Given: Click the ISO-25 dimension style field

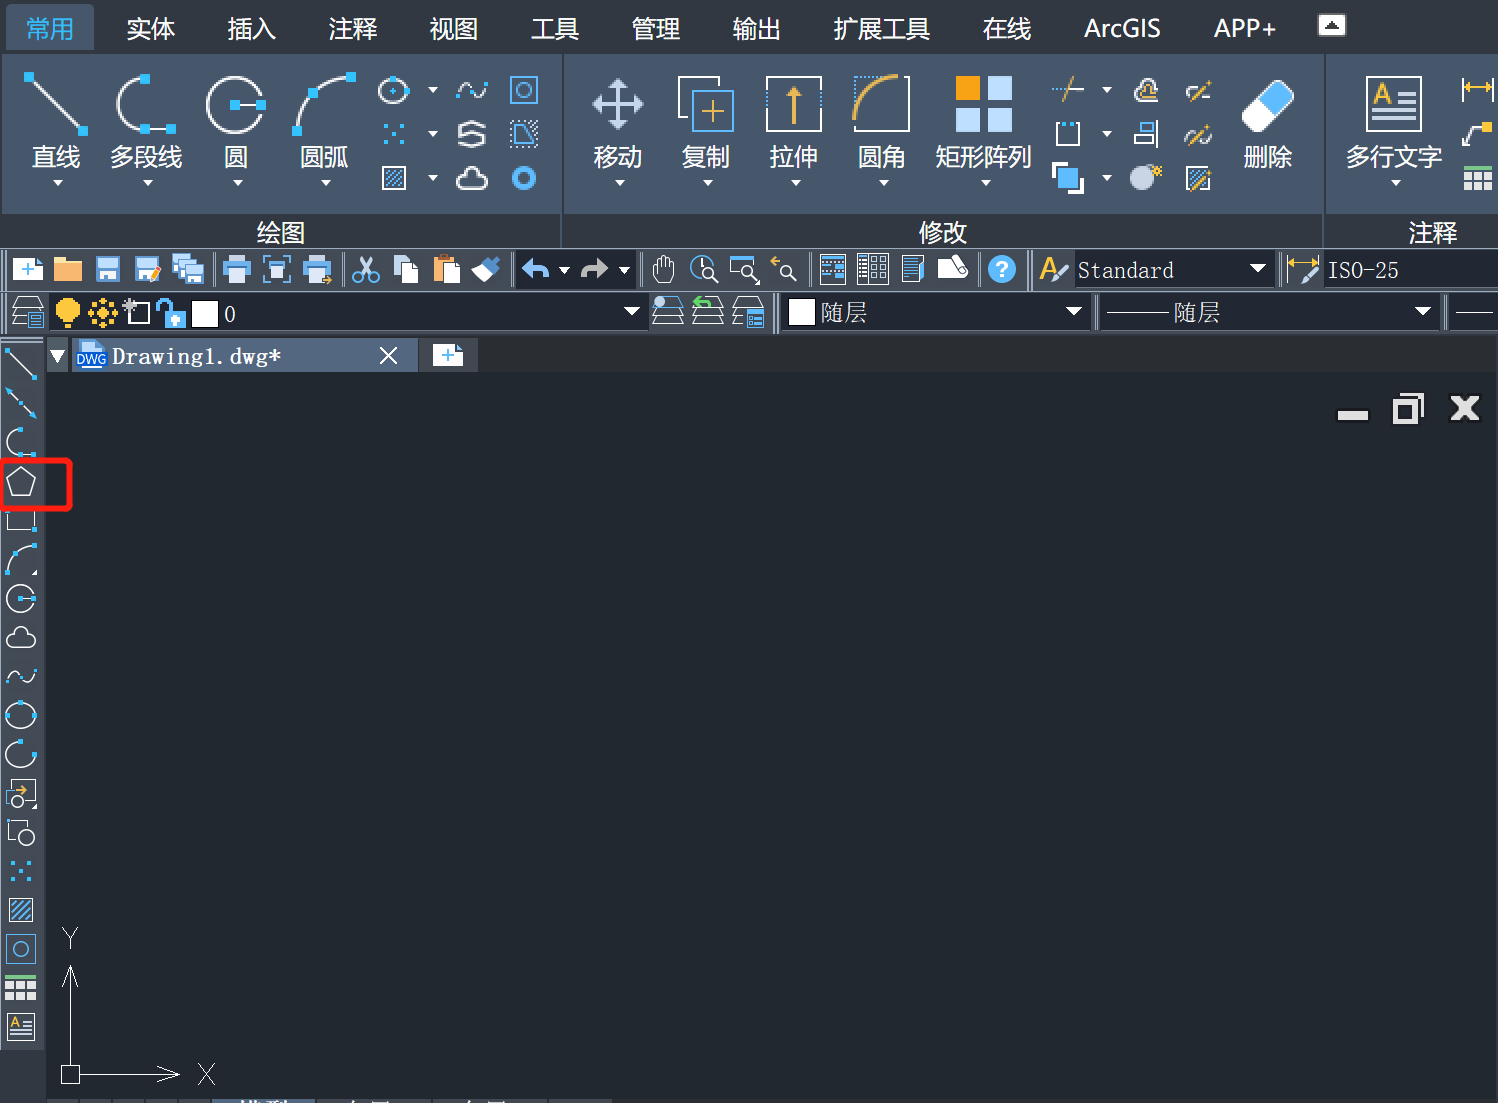Looking at the screenshot, I should point(1410,270).
